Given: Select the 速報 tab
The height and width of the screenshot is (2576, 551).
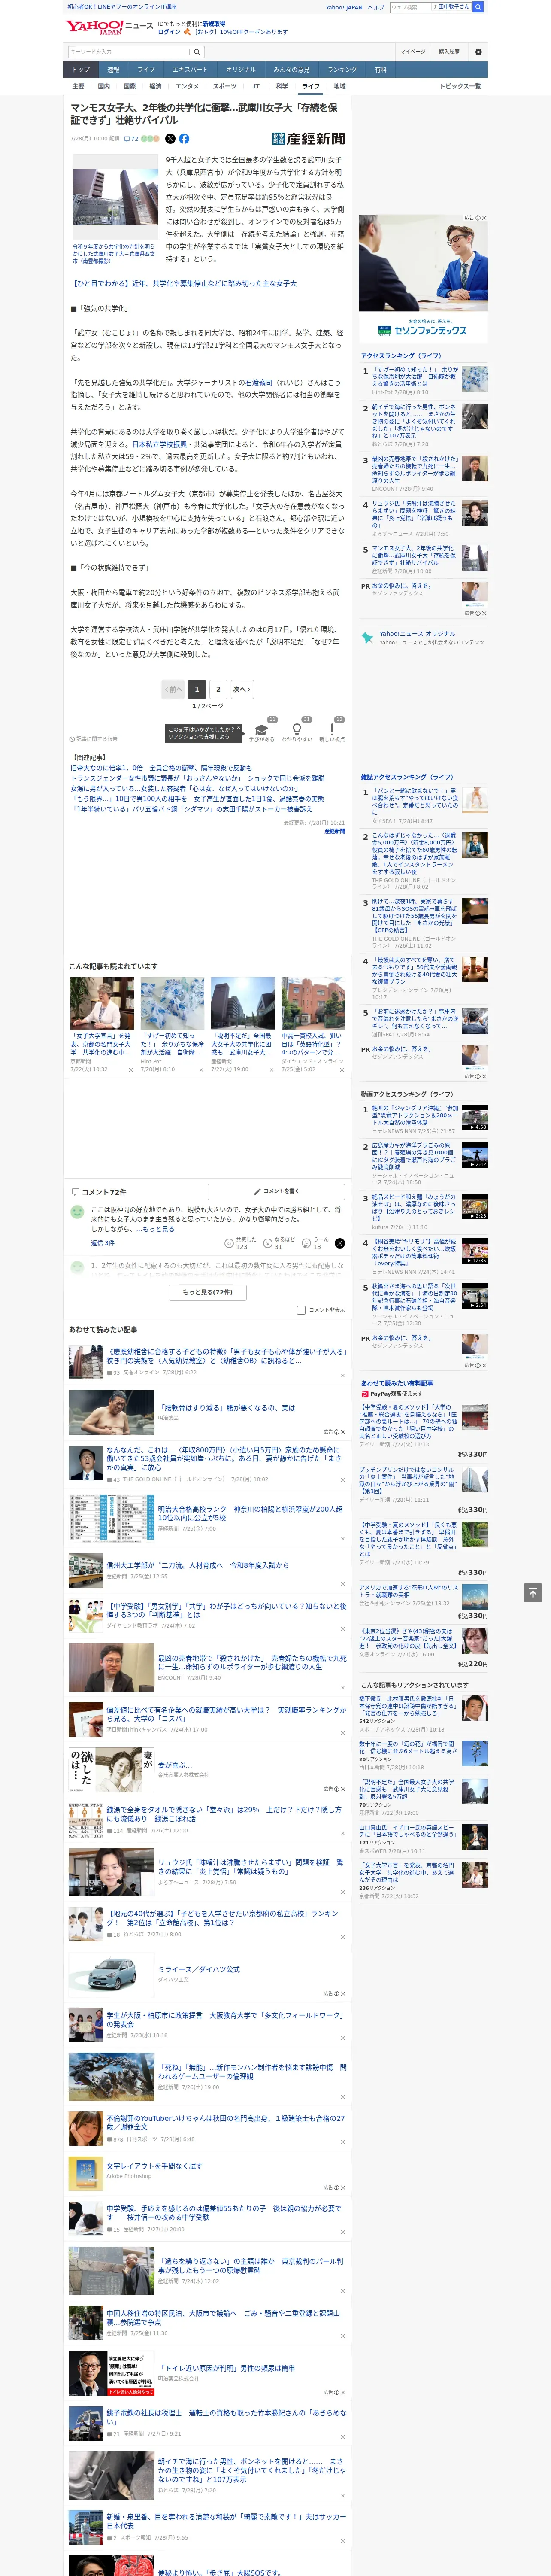Looking at the screenshot, I should (113, 70).
